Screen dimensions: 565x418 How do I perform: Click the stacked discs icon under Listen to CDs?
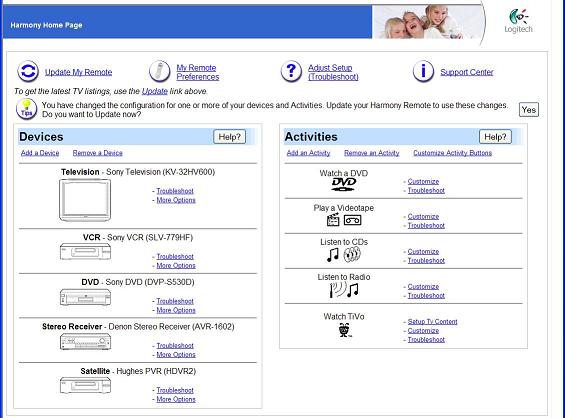[352, 255]
